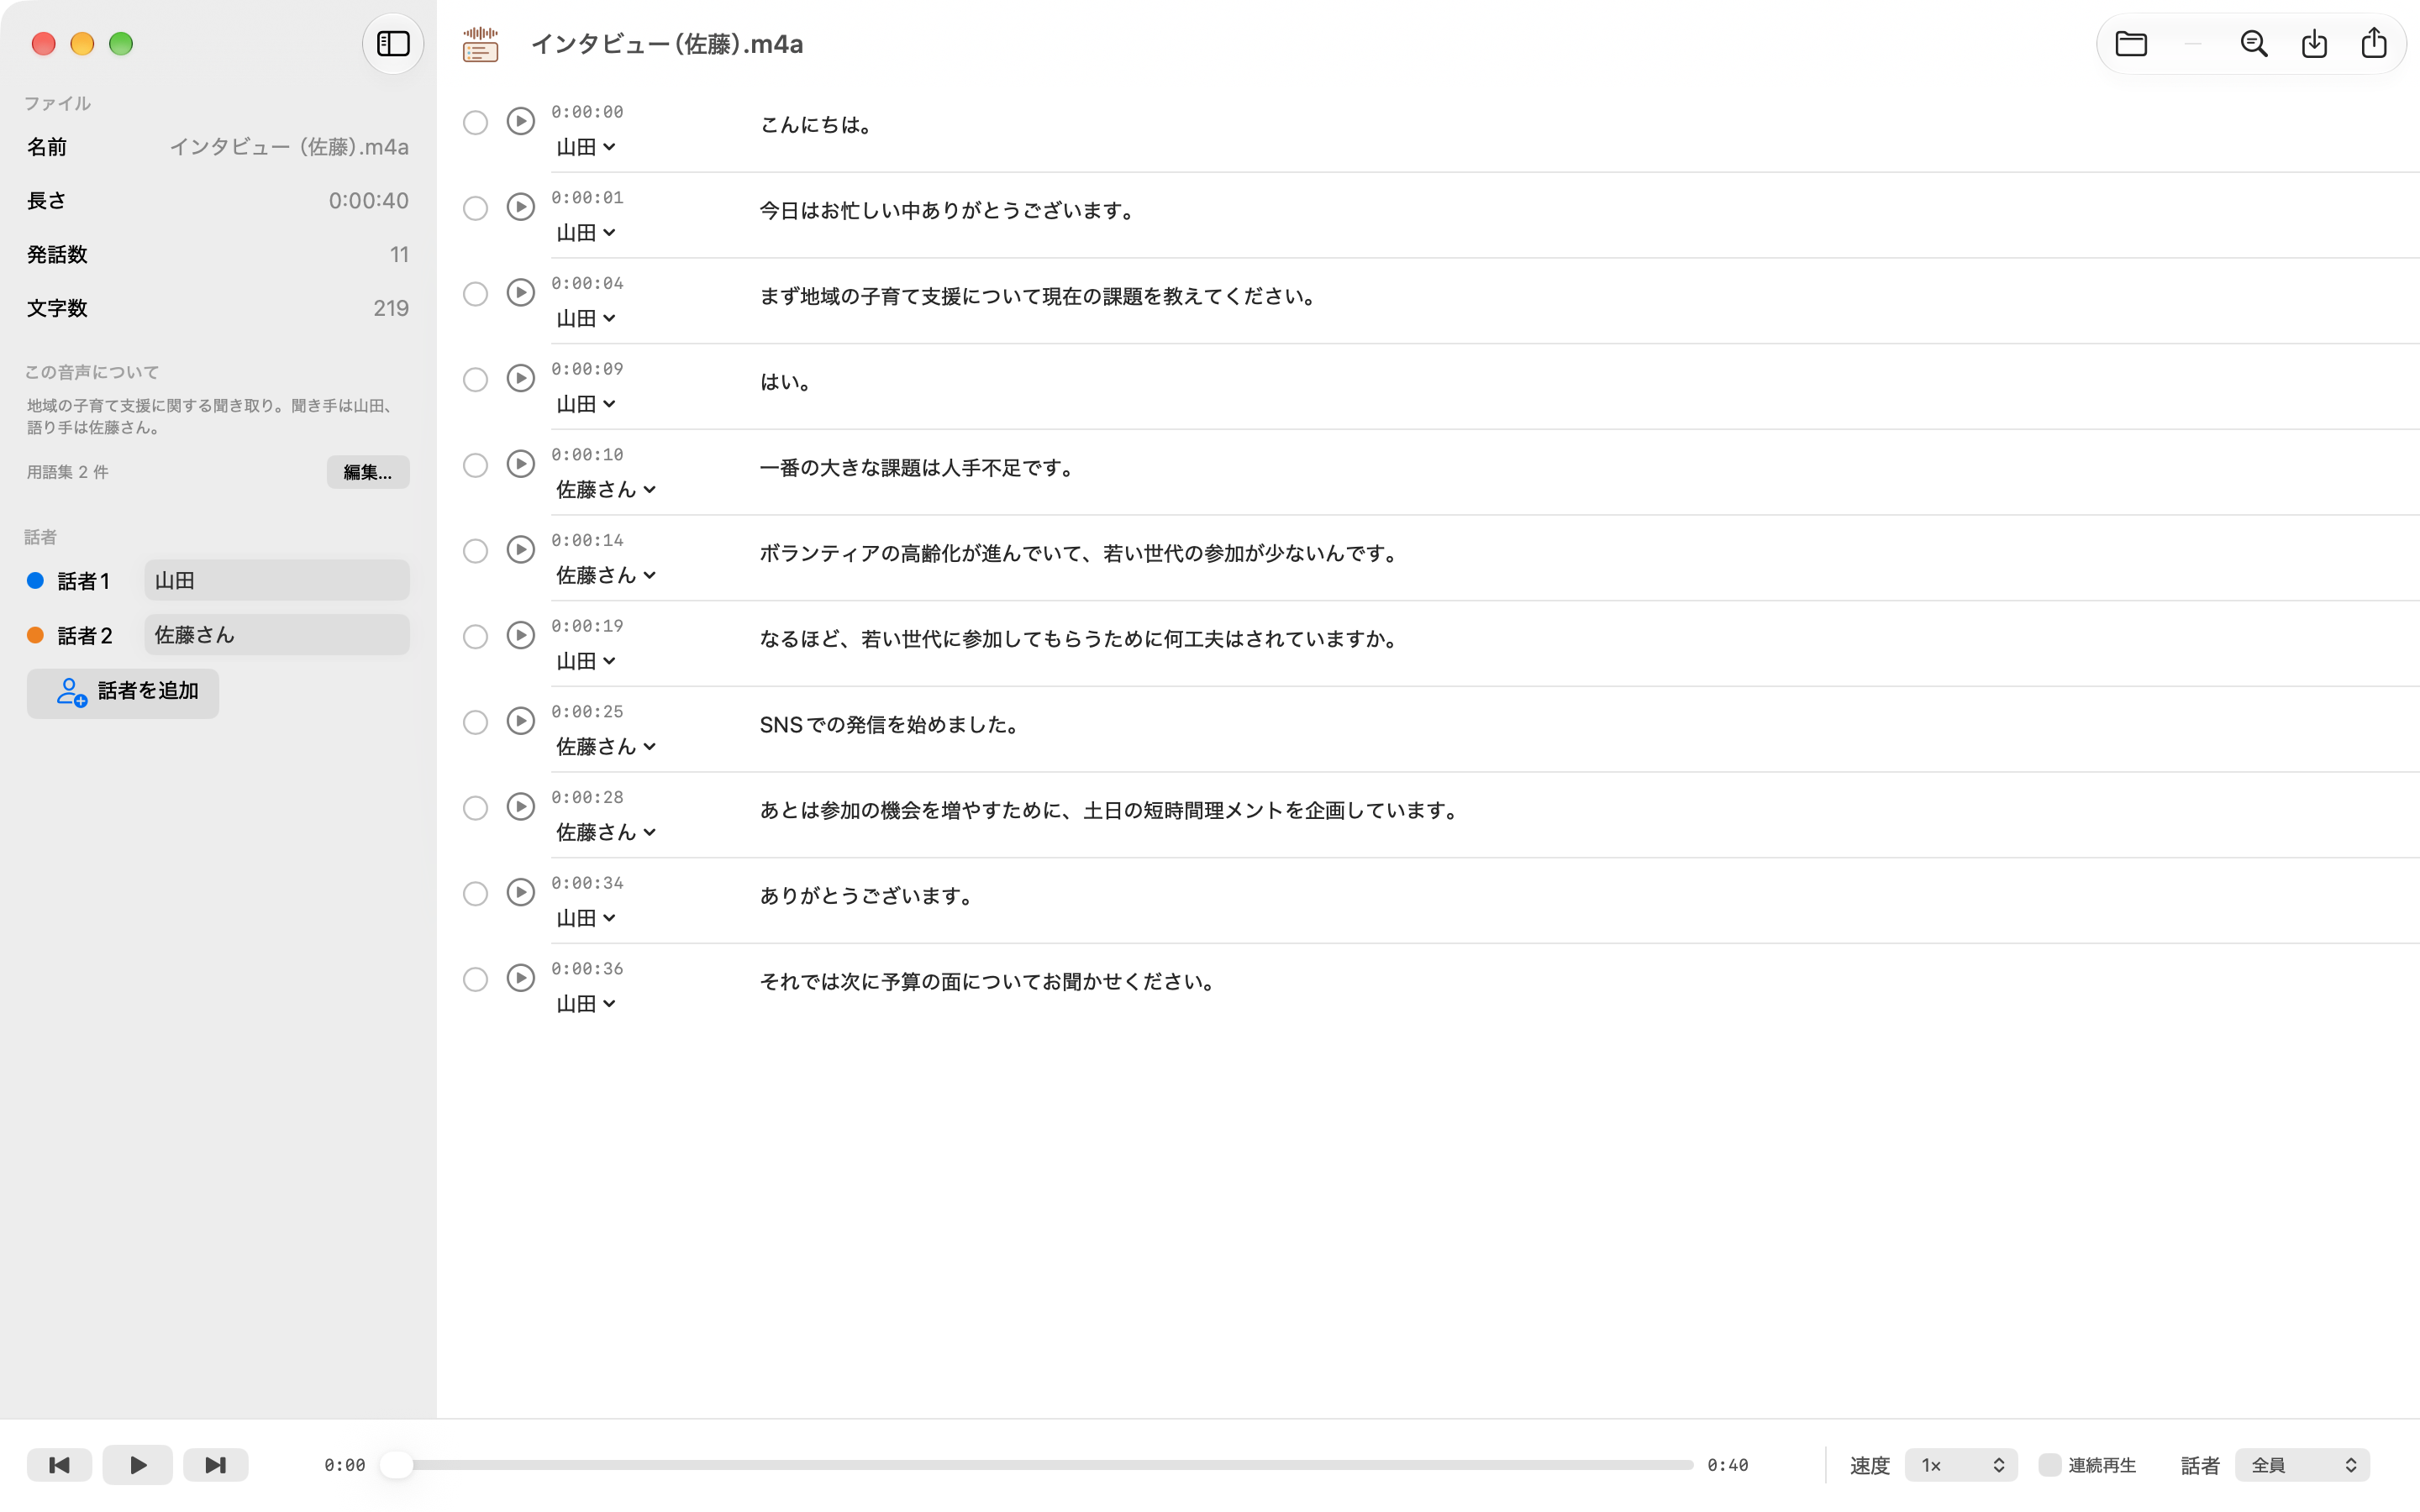This screenshot has width=2420, height=1512.
Task: Open the 話者 全員 filter dropdown
Action: (2302, 1465)
